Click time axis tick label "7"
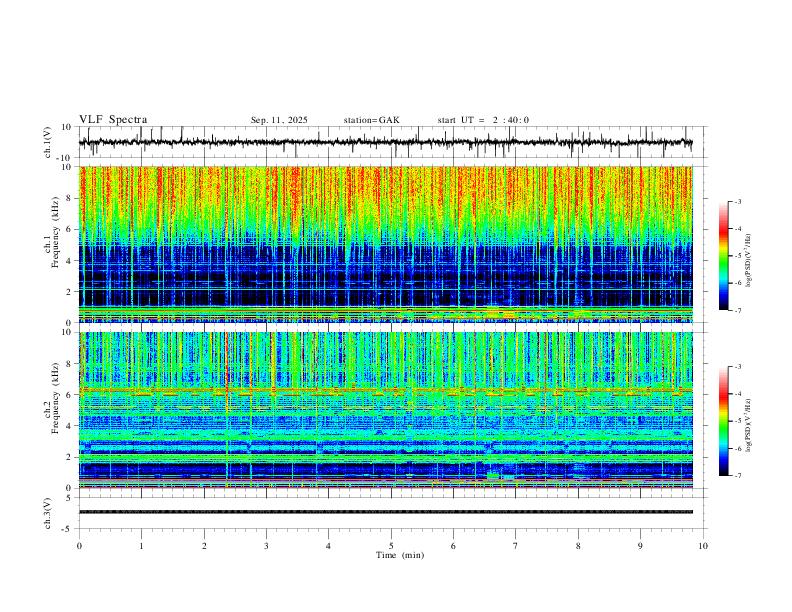 coord(516,546)
